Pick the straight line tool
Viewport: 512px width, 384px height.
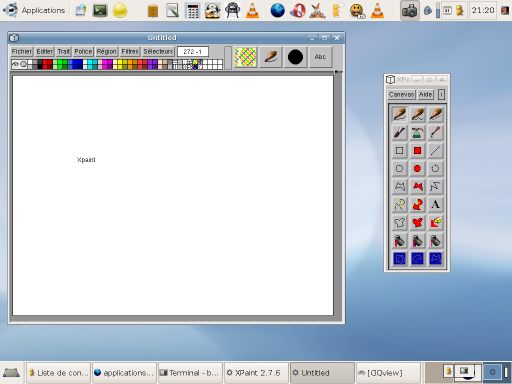click(x=435, y=151)
